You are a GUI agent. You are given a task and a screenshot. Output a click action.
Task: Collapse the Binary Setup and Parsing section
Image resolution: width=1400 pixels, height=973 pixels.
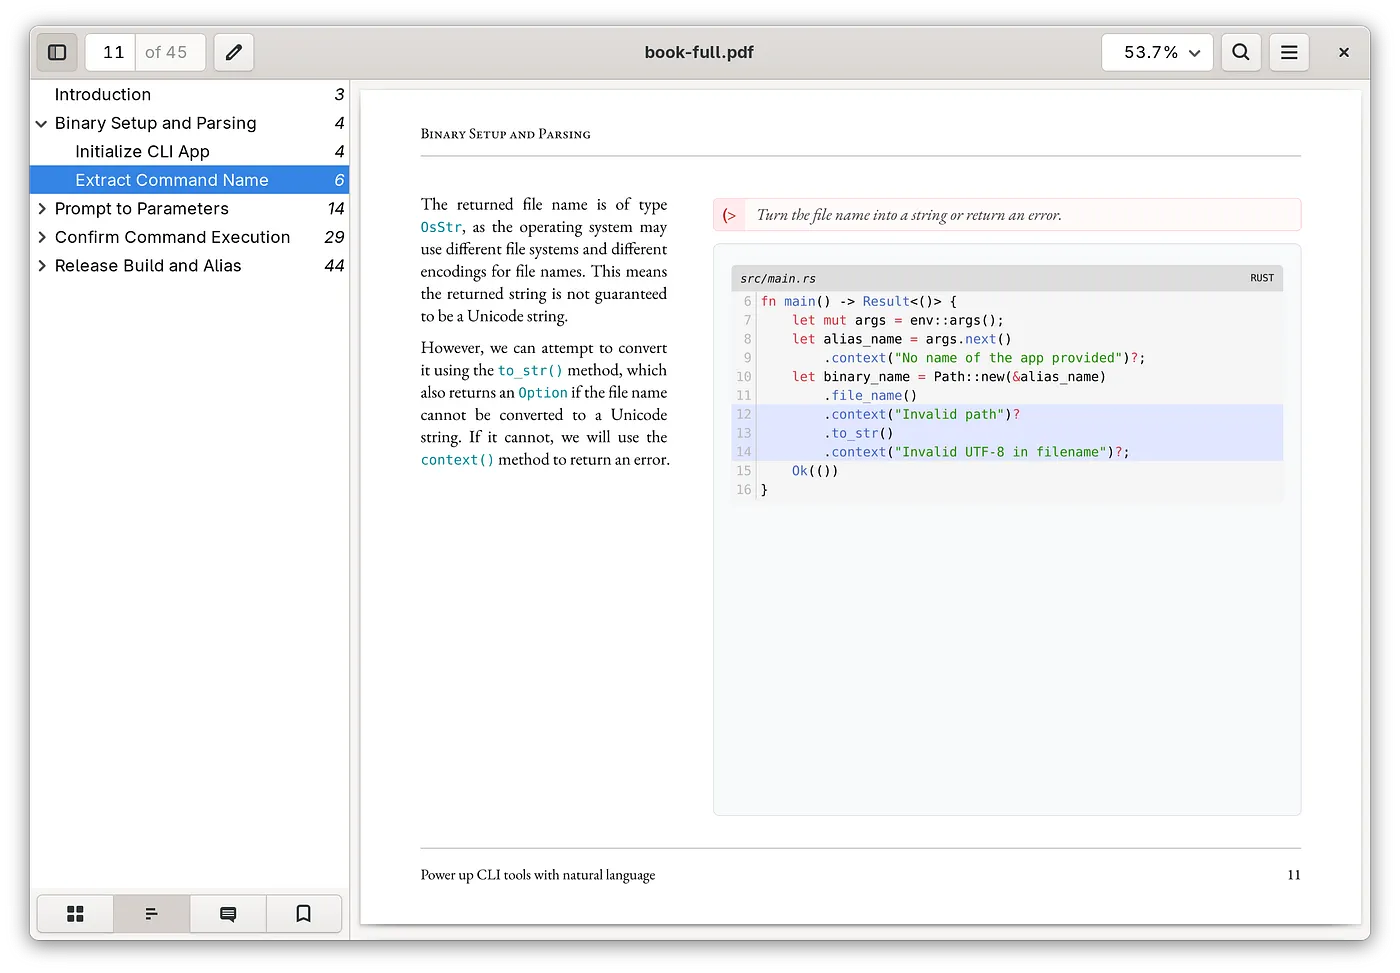pyautogui.click(x=40, y=123)
